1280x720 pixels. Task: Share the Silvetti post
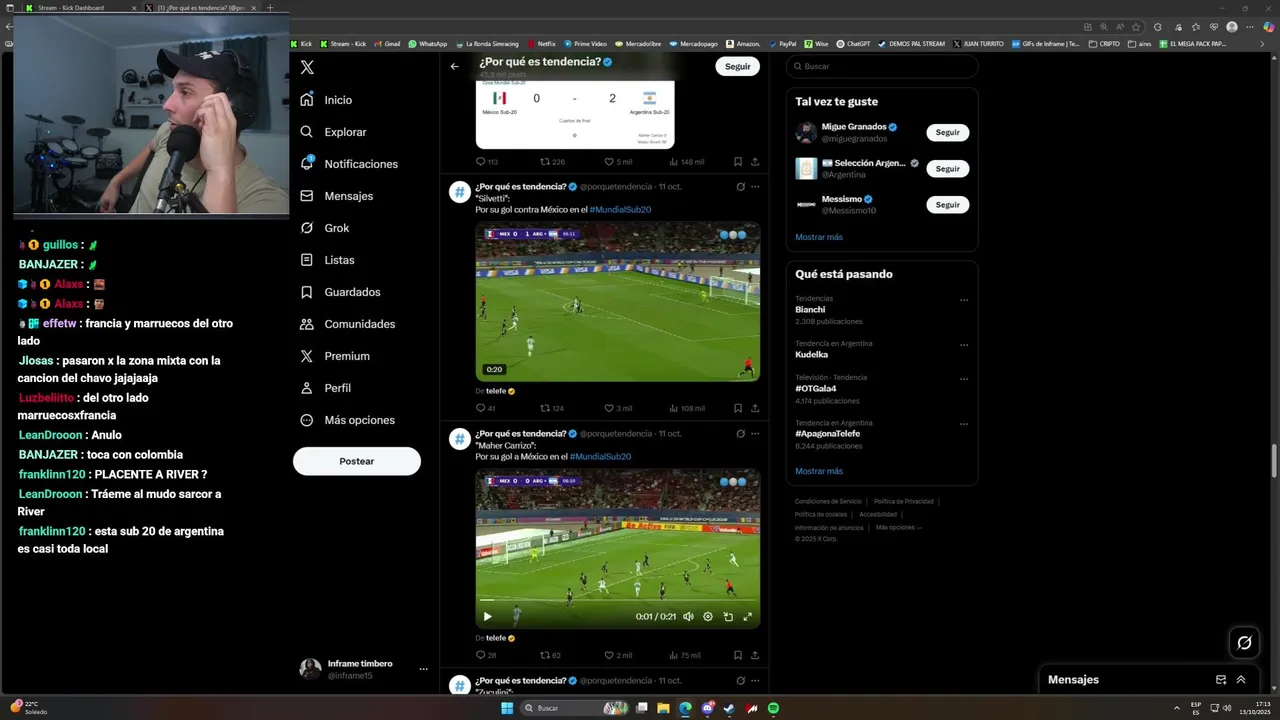[x=755, y=408]
